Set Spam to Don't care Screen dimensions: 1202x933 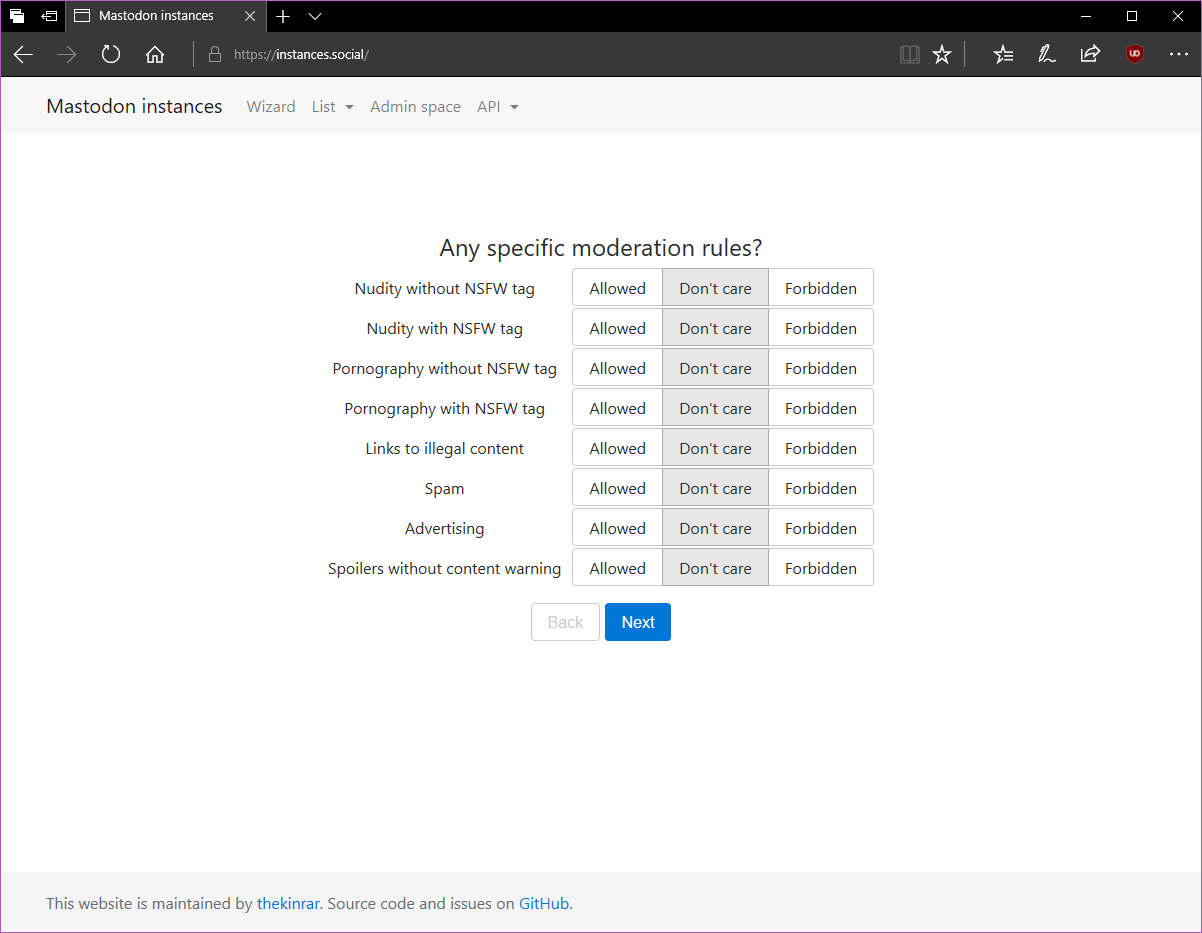(x=715, y=488)
